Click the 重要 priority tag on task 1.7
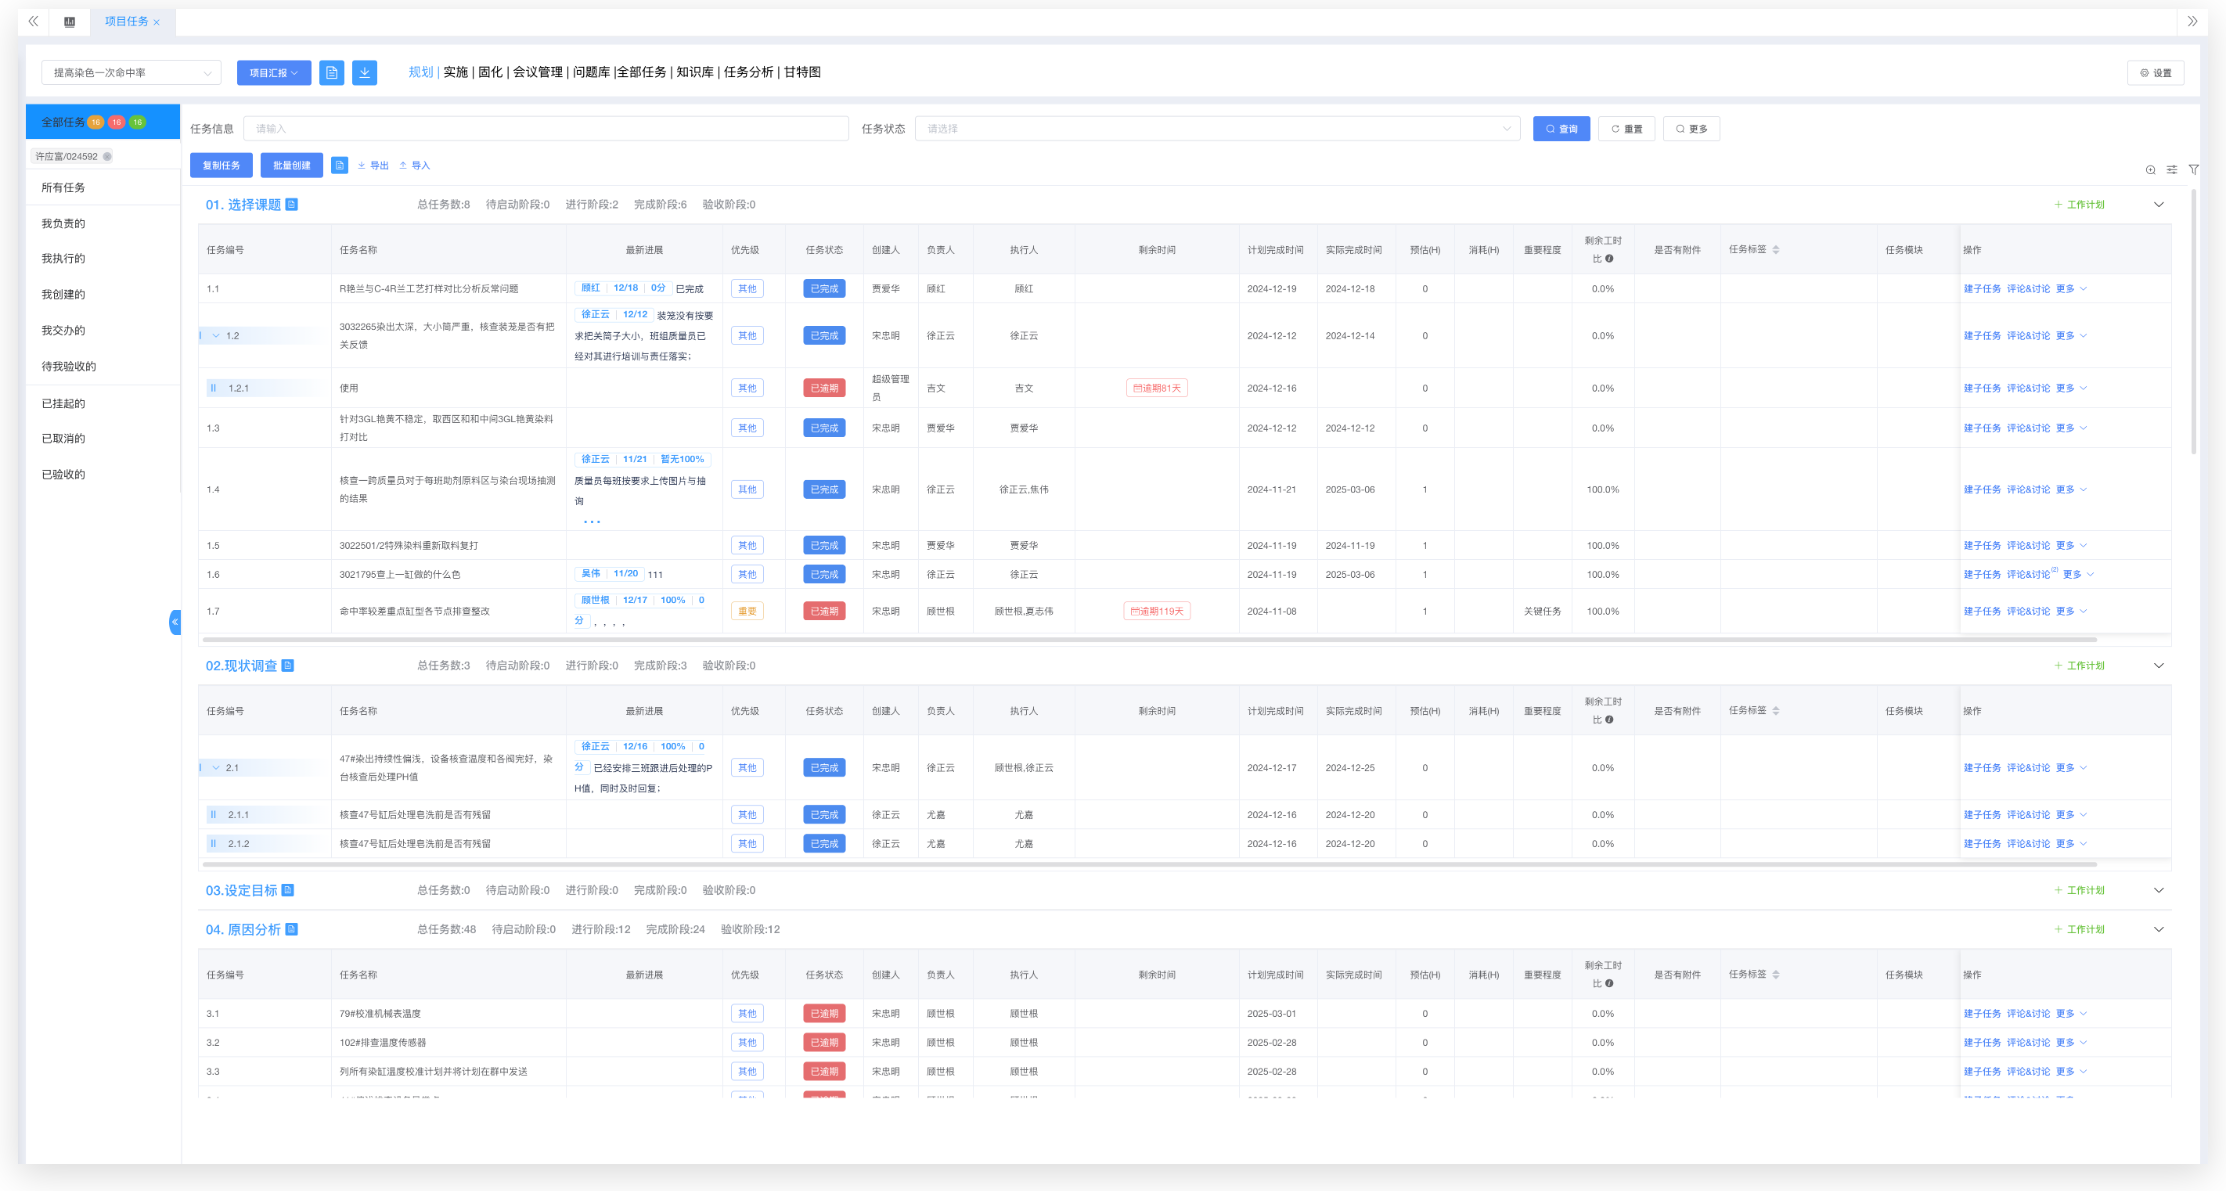 747,611
